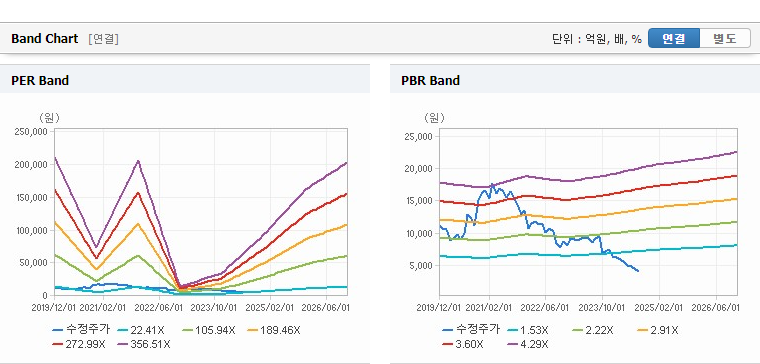Toggle 2.22X series in PBR legend
The height and width of the screenshot is (364, 760).
[592, 331]
